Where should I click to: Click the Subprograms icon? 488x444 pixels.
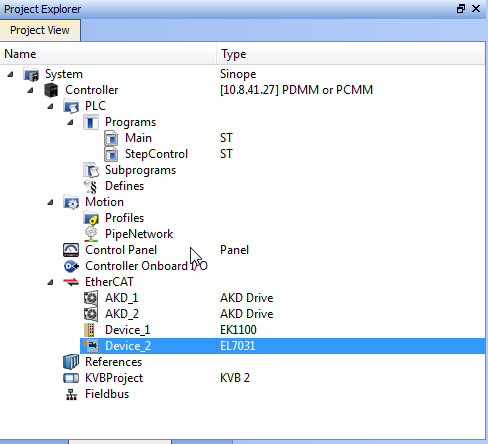point(91,170)
